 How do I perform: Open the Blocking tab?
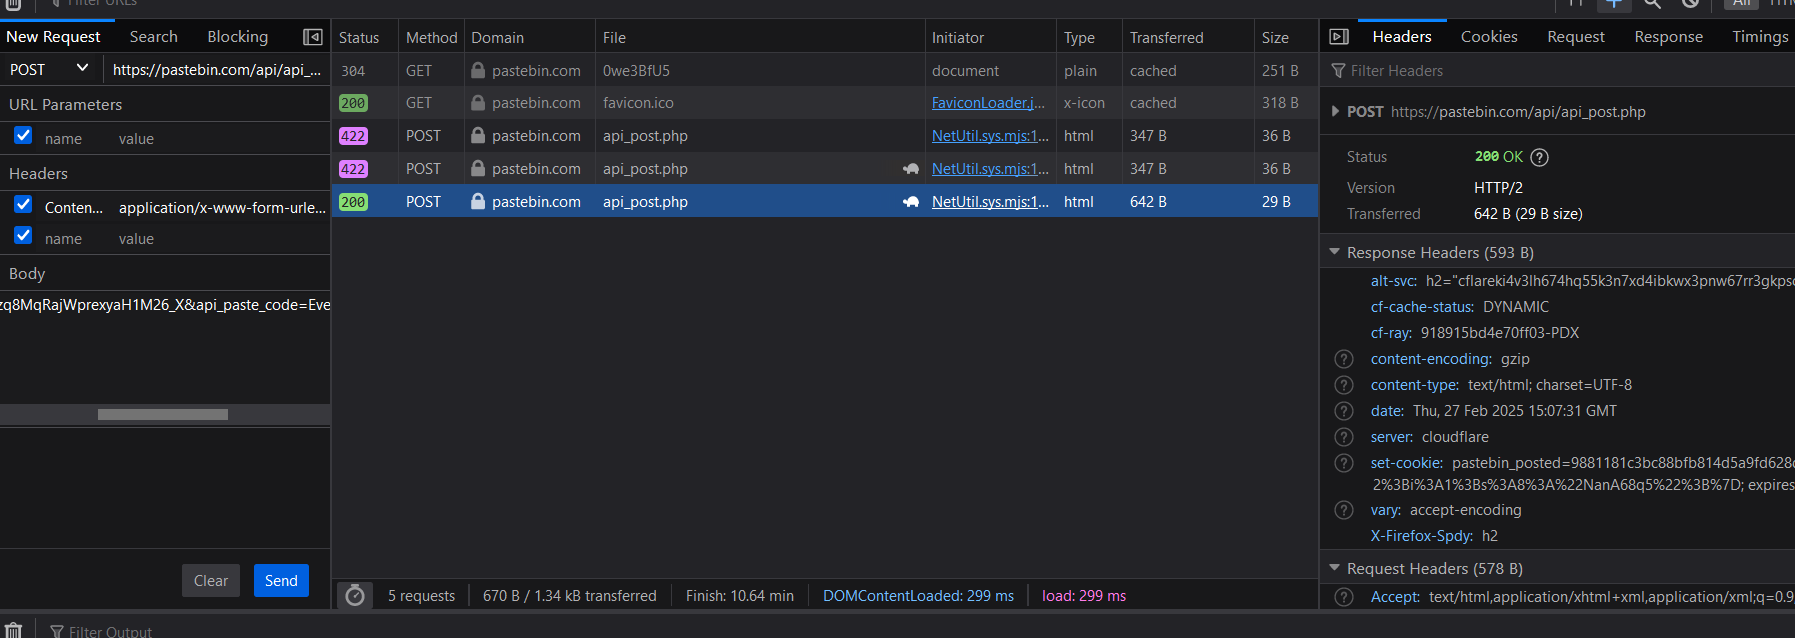[x=237, y=37]
